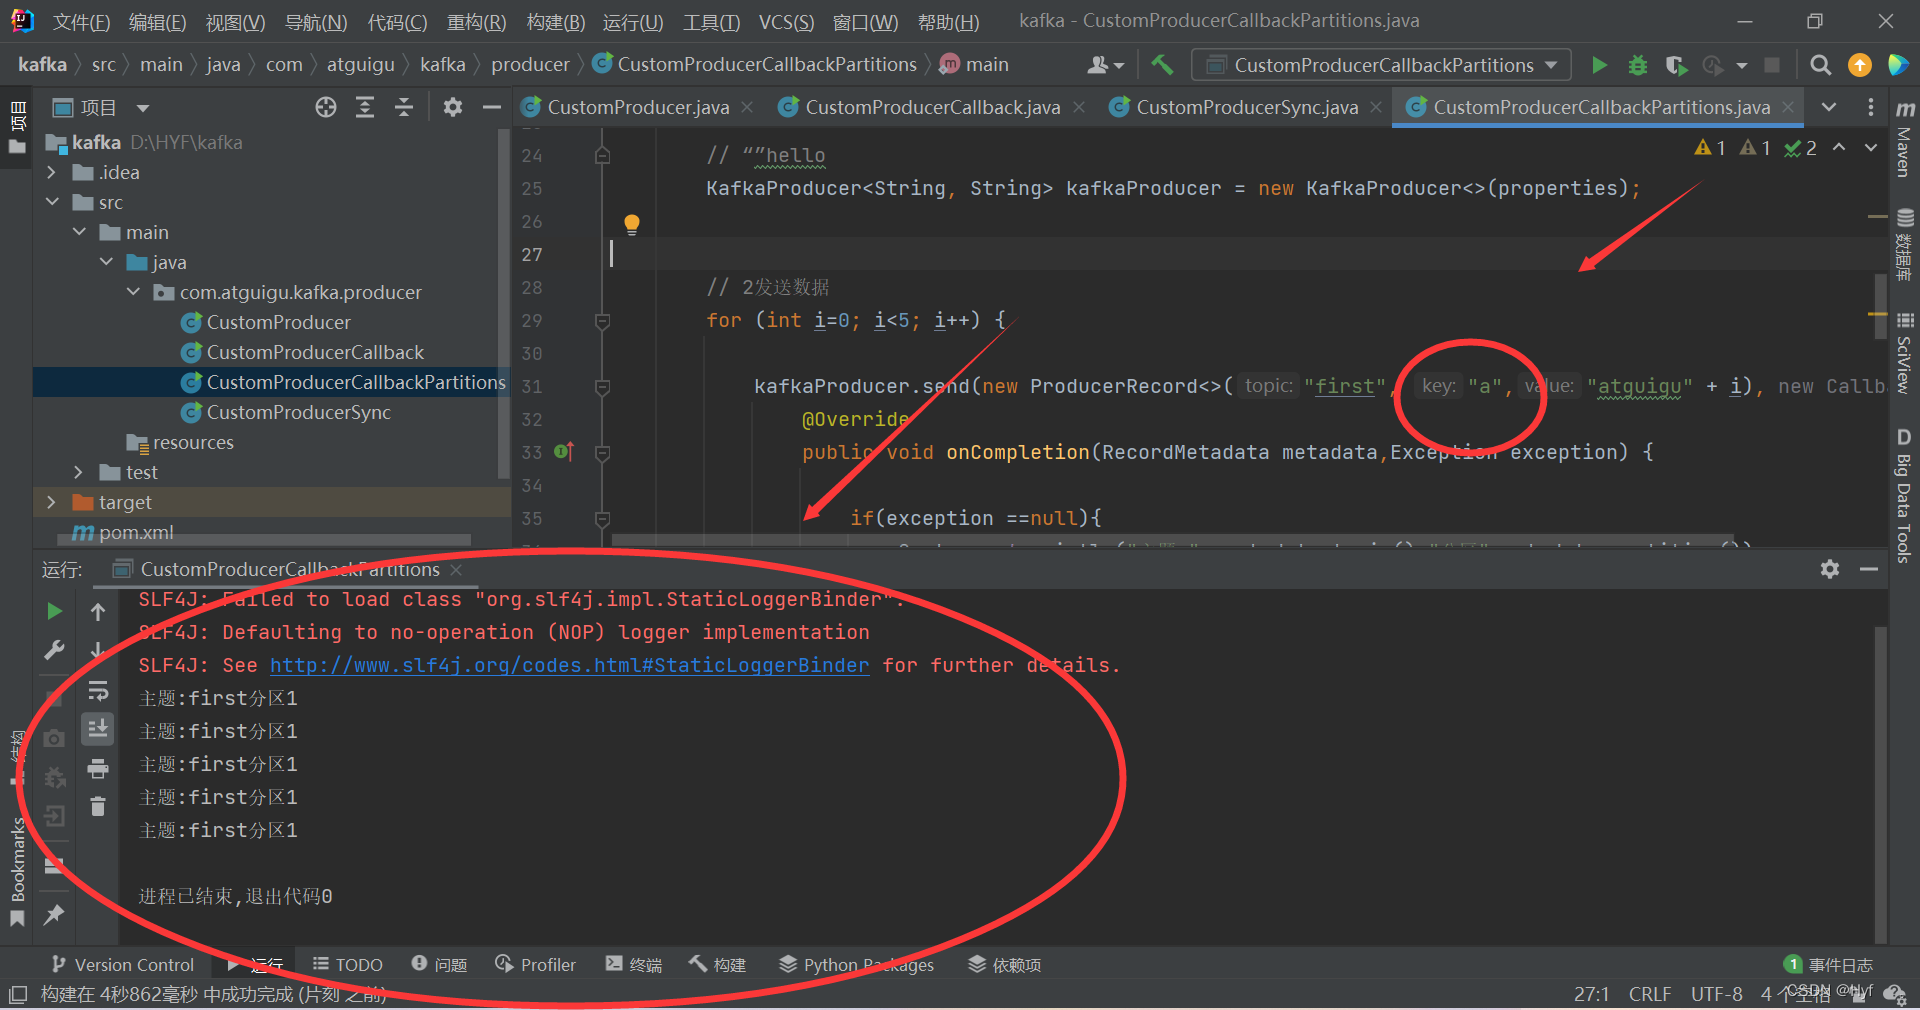Show hidden editor tabs dropdown chevron
This screenshot has width=1920, height=1010.
pyautogui.click(x=1829, y=107)
